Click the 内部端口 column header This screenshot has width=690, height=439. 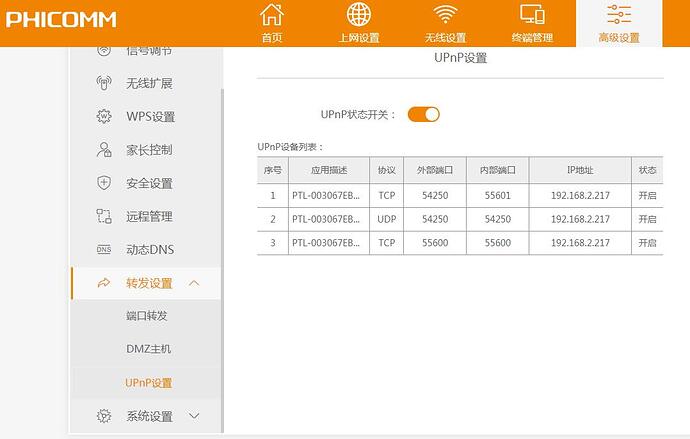coord(498,170)
